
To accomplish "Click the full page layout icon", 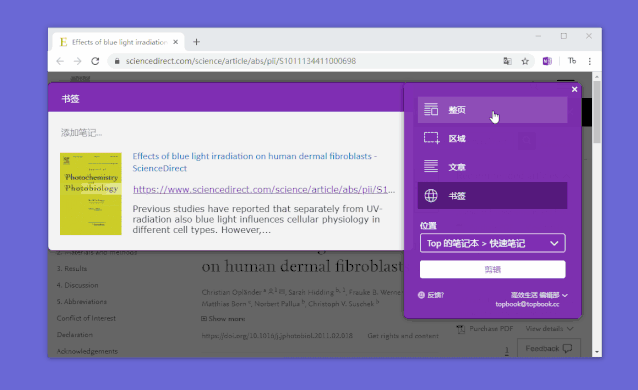I will pyautogui.click(x=431, y=110).
